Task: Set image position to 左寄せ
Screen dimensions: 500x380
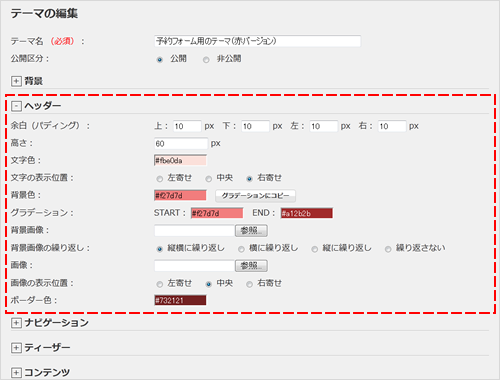Action: click(160, 284)
